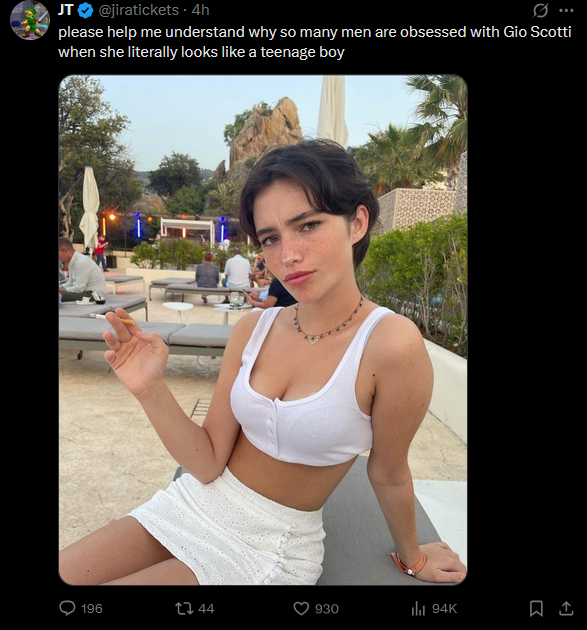The width and height of the screenshot is (587, 630).
Task: Click the 4h timestamp
Action: point(200,10)
